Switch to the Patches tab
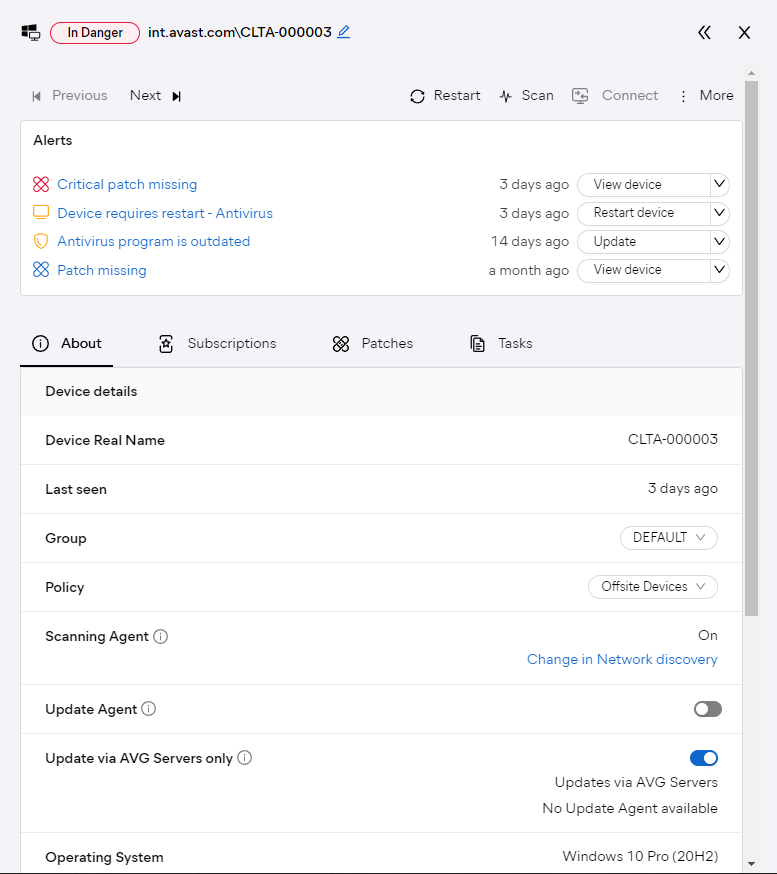Image resolution: width=777 pixels, height=874 pixels. click(x=373, y=344)
